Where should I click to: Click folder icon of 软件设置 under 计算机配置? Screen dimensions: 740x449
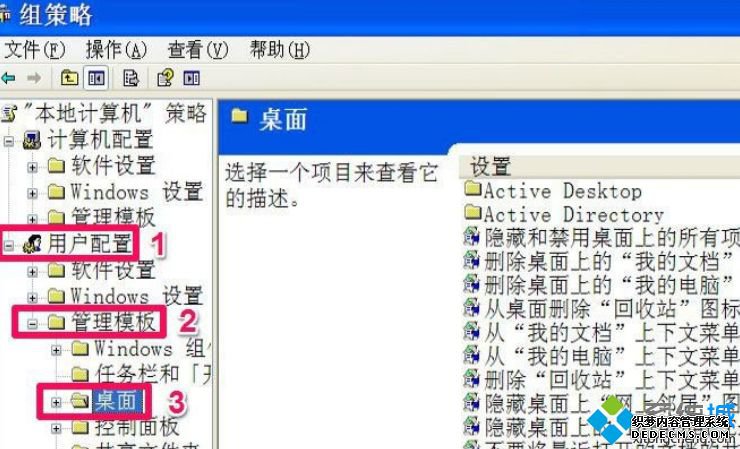[x=56, y=166]
